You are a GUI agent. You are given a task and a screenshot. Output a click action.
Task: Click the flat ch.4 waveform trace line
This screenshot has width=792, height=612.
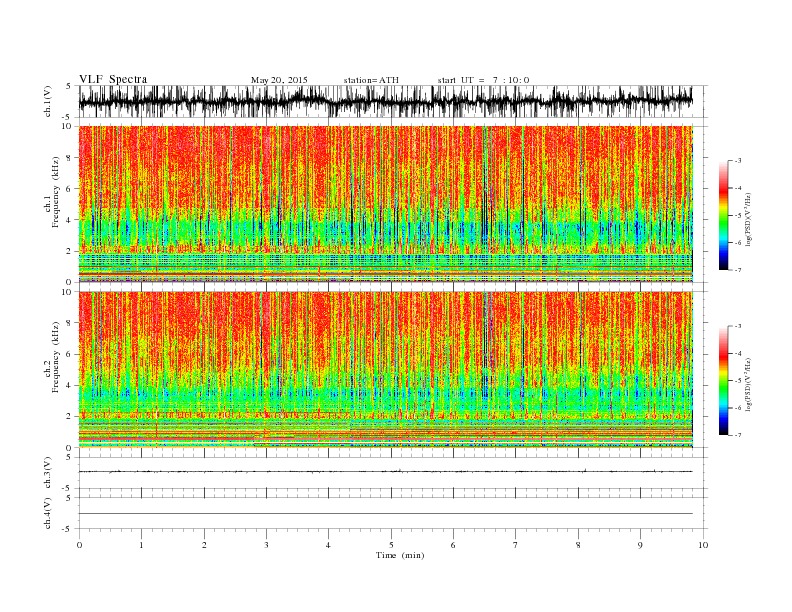(385, 514)
